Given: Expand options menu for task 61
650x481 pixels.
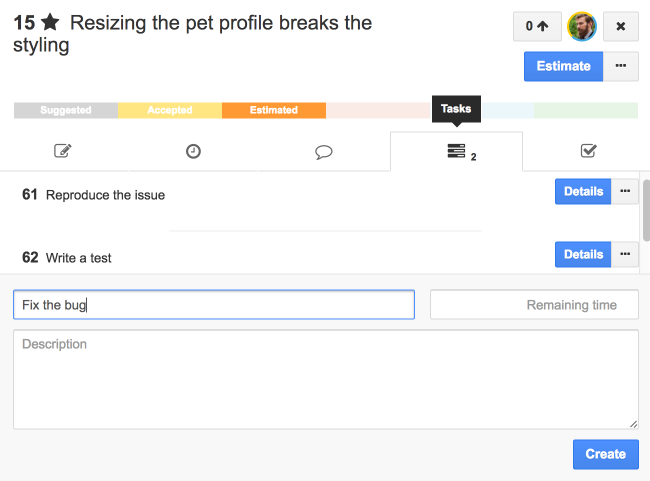Looking at the screenshot, I should (626, 191).
